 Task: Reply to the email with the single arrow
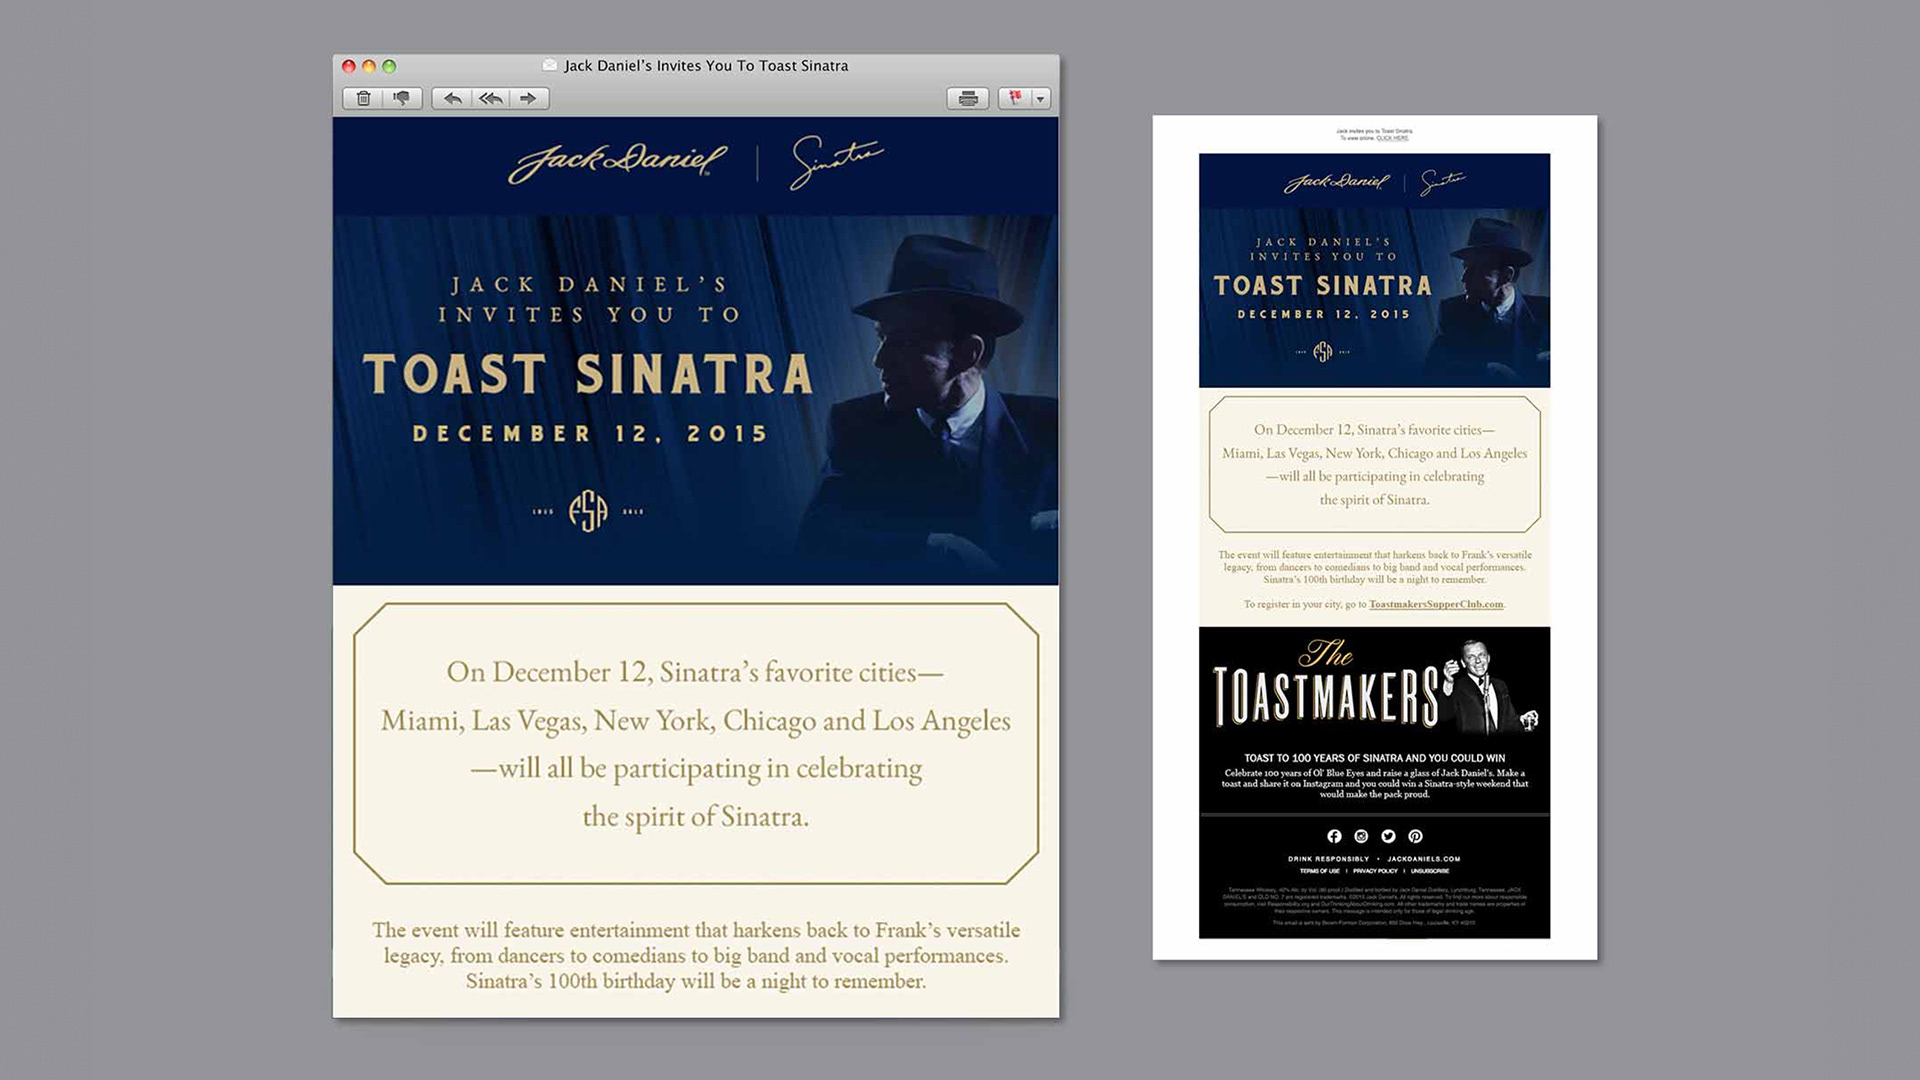[x=452, y=98]
